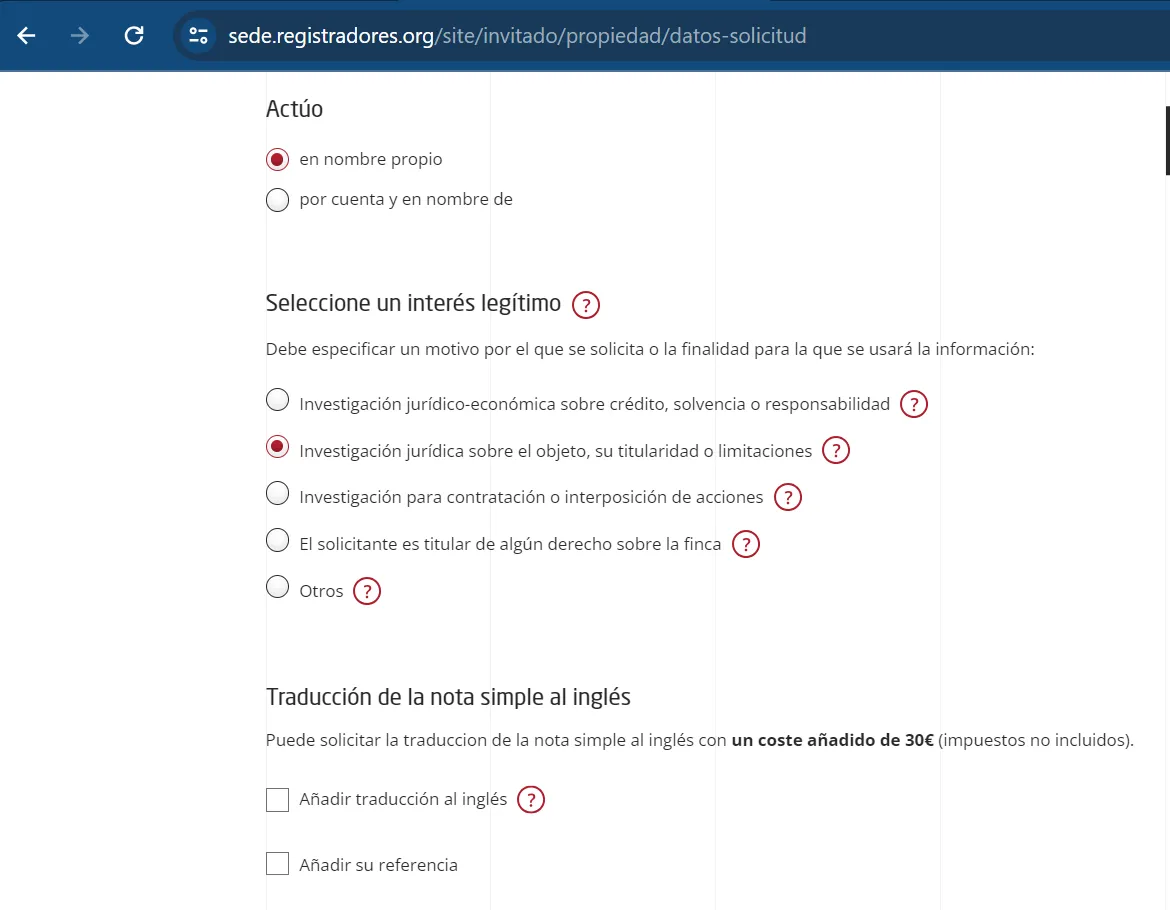Open site information icon in address bar

tap(198, 36)
